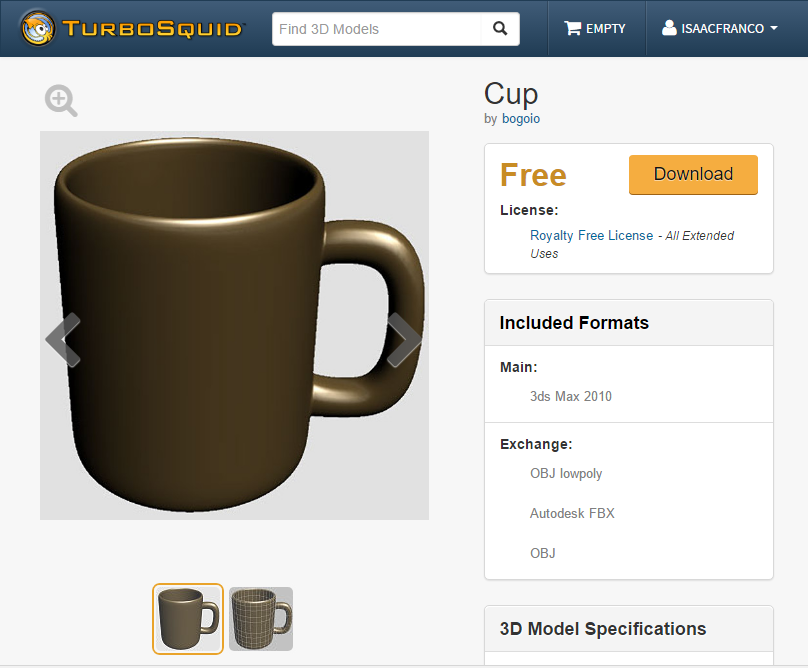Open the Royalty Free License link
808x668 pixels.
coord(592,236)
